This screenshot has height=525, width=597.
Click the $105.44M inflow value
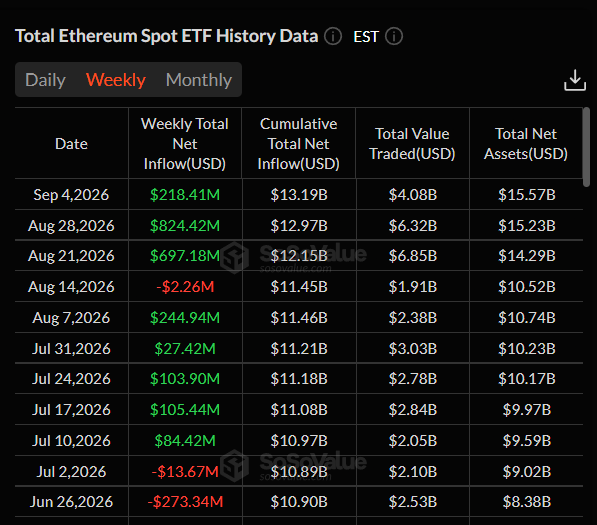[185, 410]
